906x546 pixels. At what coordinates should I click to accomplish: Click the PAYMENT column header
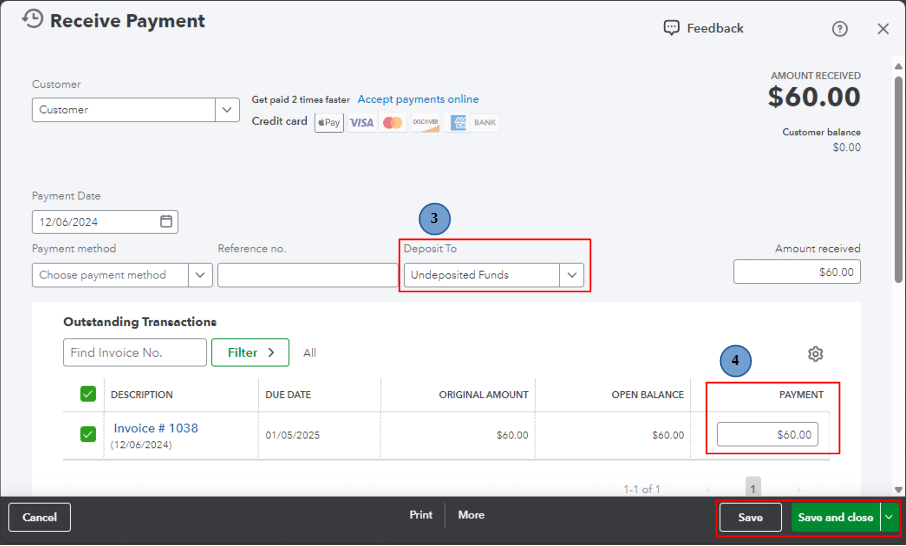click(x=801, y=395)
